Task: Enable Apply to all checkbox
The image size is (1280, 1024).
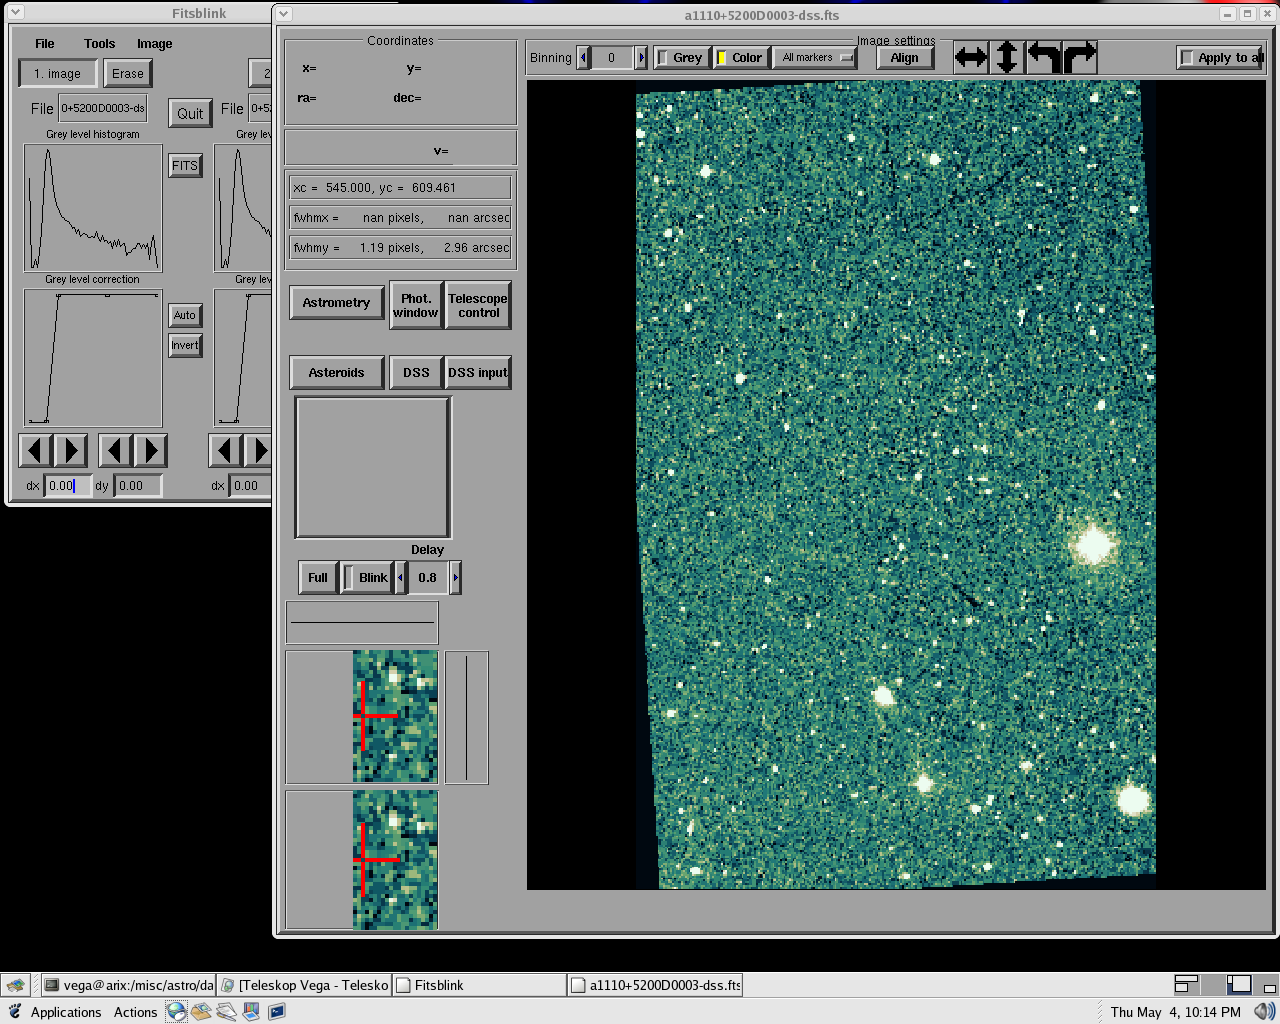Action: click(1220, 58)
